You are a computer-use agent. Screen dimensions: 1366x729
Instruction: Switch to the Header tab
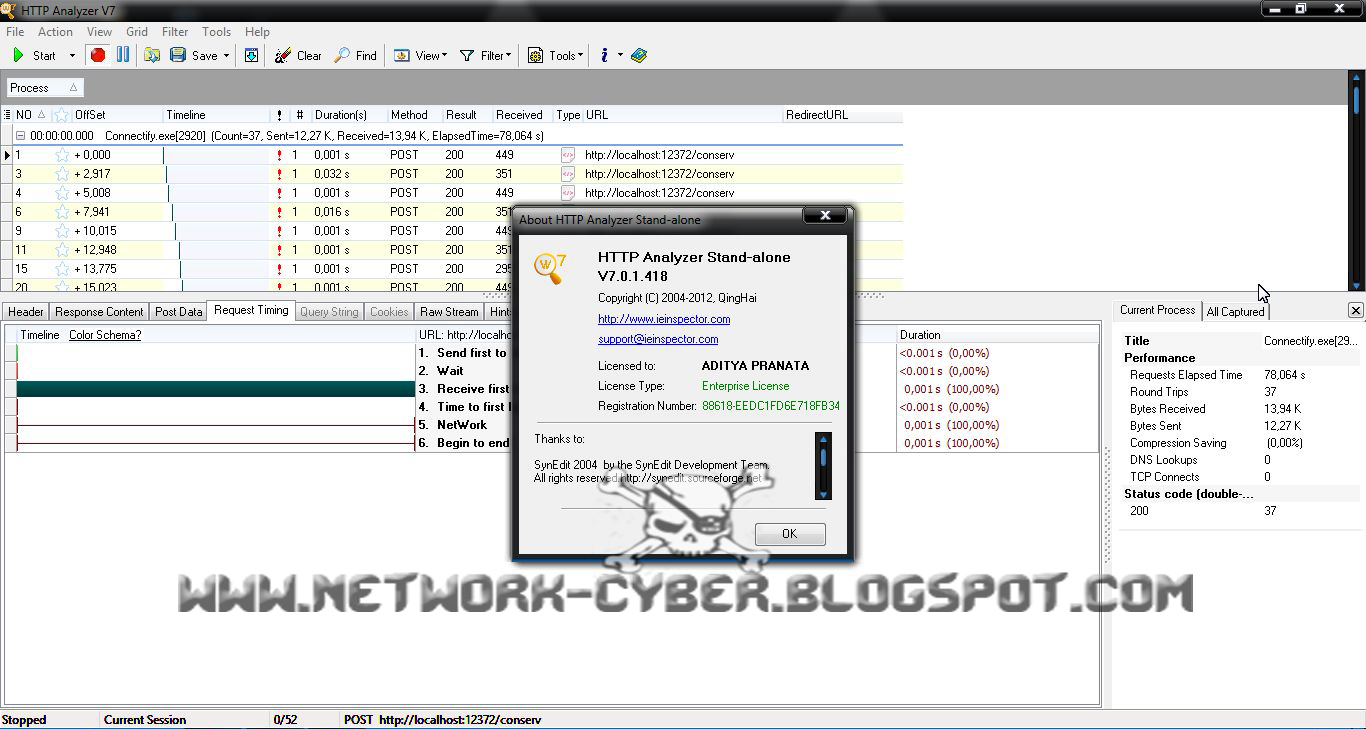26,312
